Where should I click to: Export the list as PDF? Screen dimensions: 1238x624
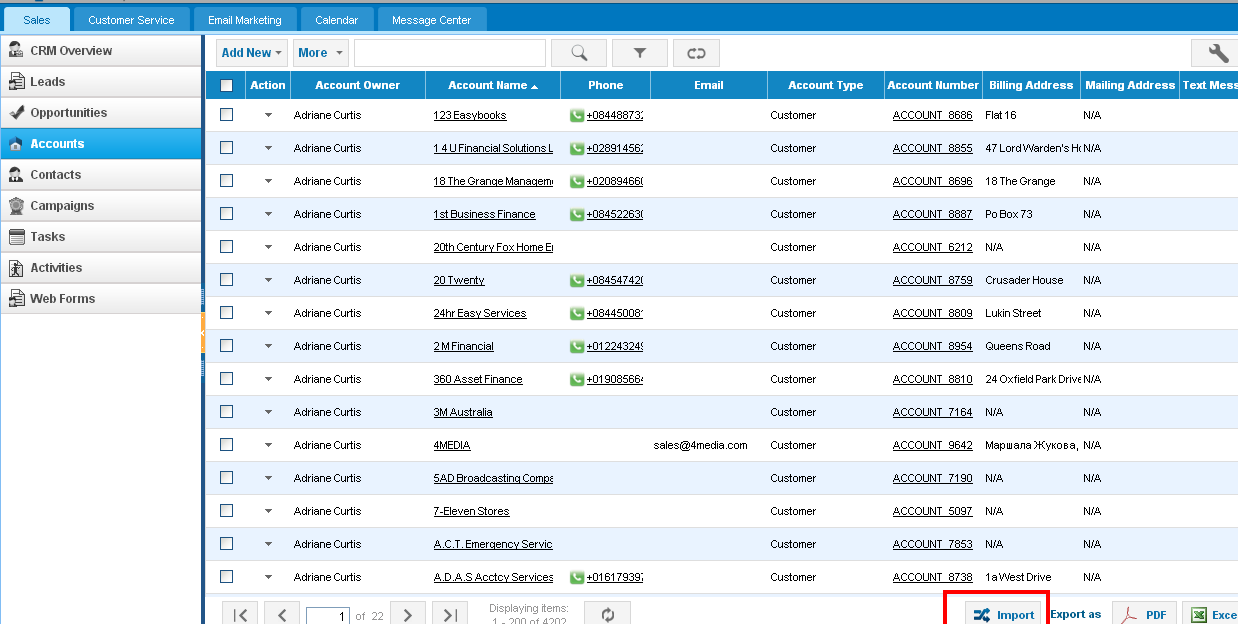[1144, 615]
